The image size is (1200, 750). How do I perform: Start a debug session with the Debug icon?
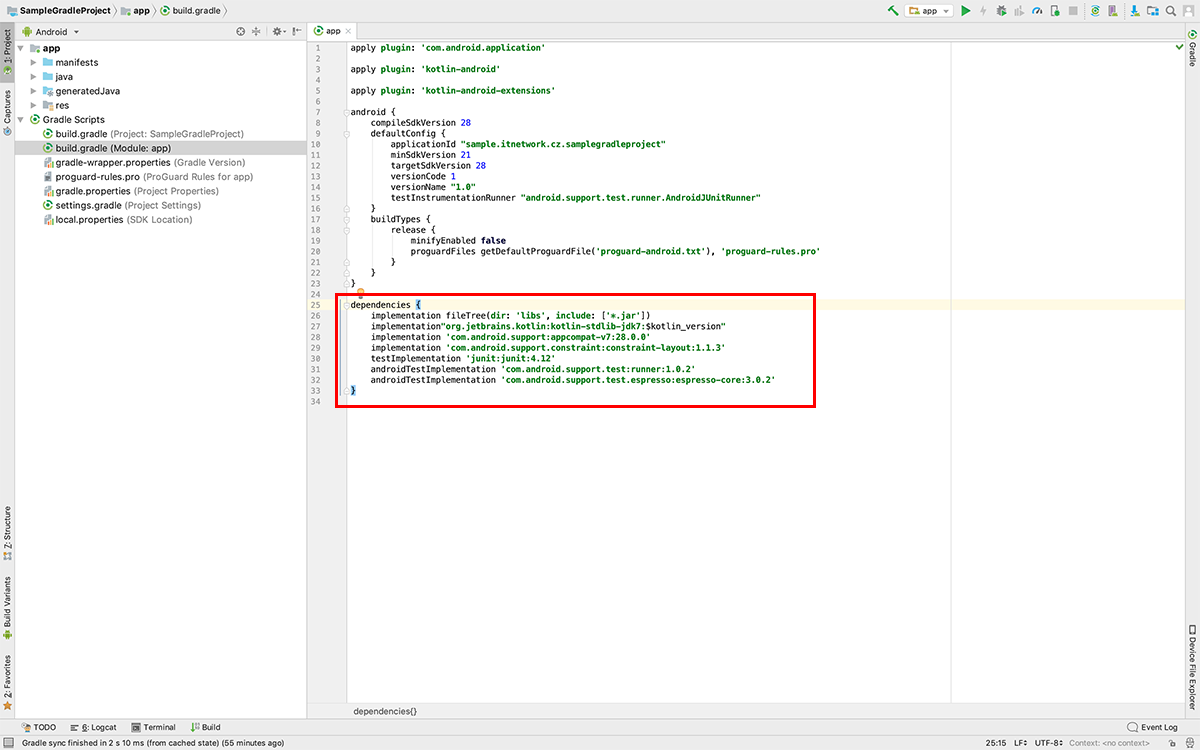[1000, 10]
